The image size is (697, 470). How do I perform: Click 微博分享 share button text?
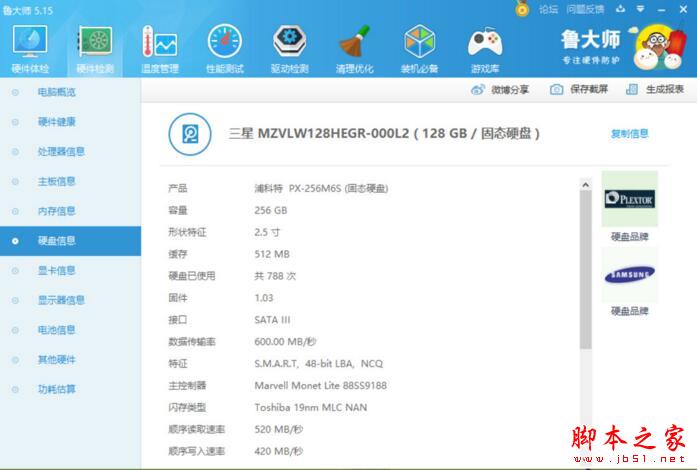[x=510, y=90]
